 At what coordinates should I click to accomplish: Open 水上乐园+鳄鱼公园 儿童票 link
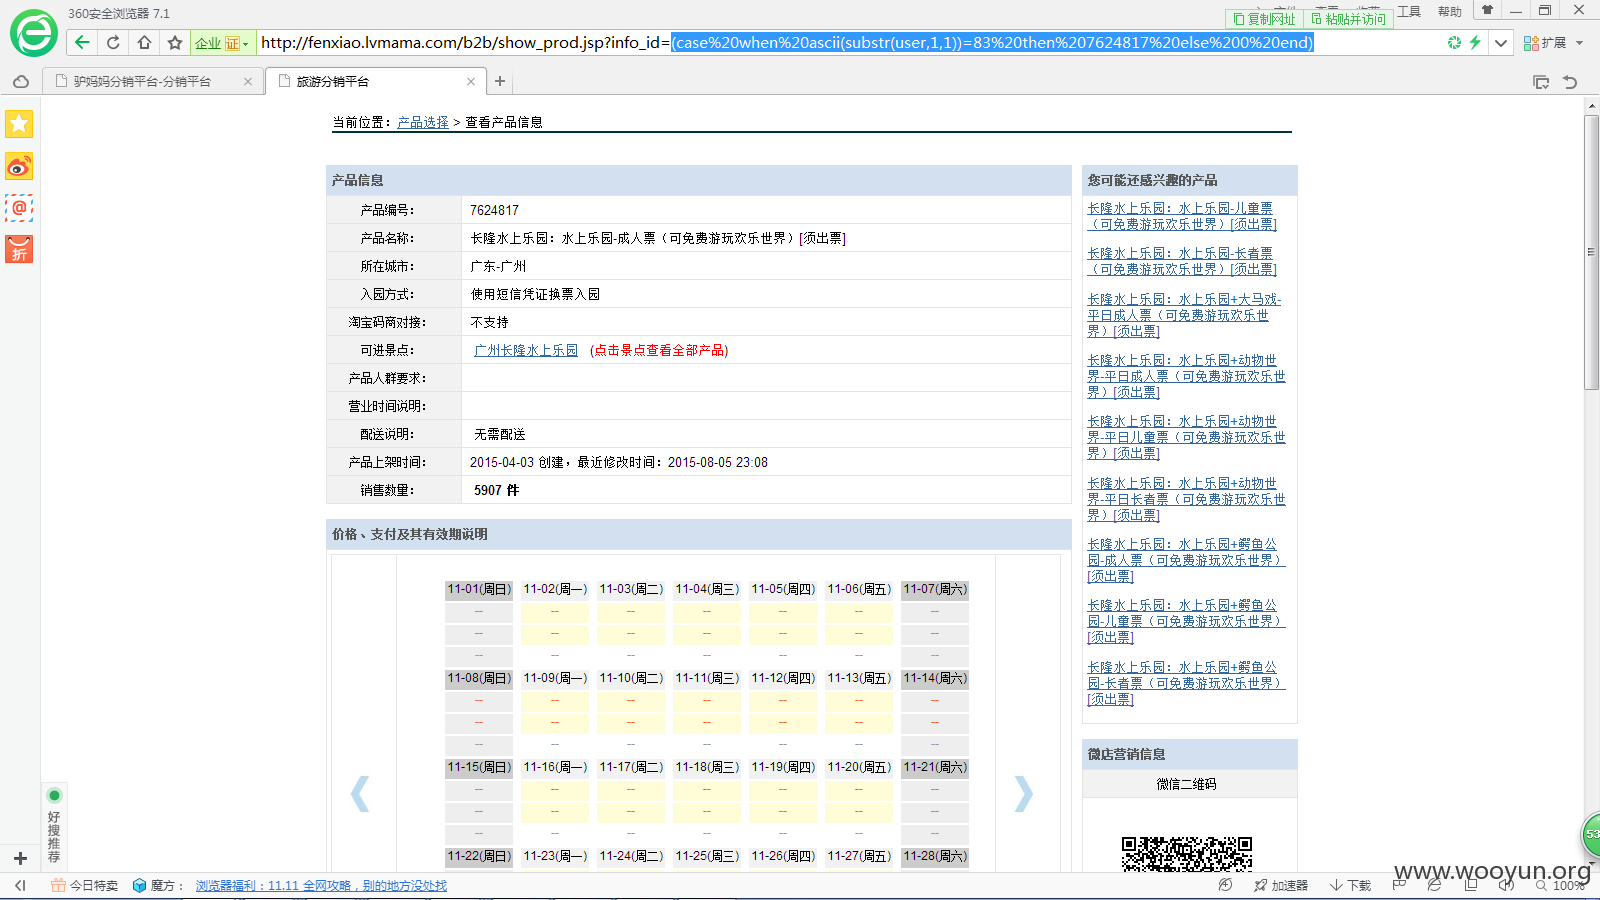1186,621
